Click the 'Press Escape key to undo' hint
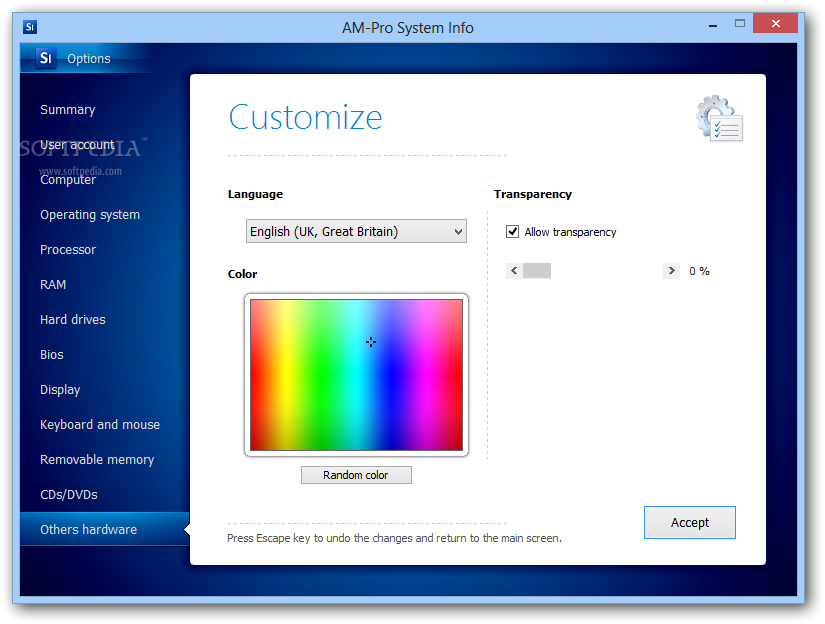Image resolution: width=825 pixels, height=624 pixels. pos(394,538)
